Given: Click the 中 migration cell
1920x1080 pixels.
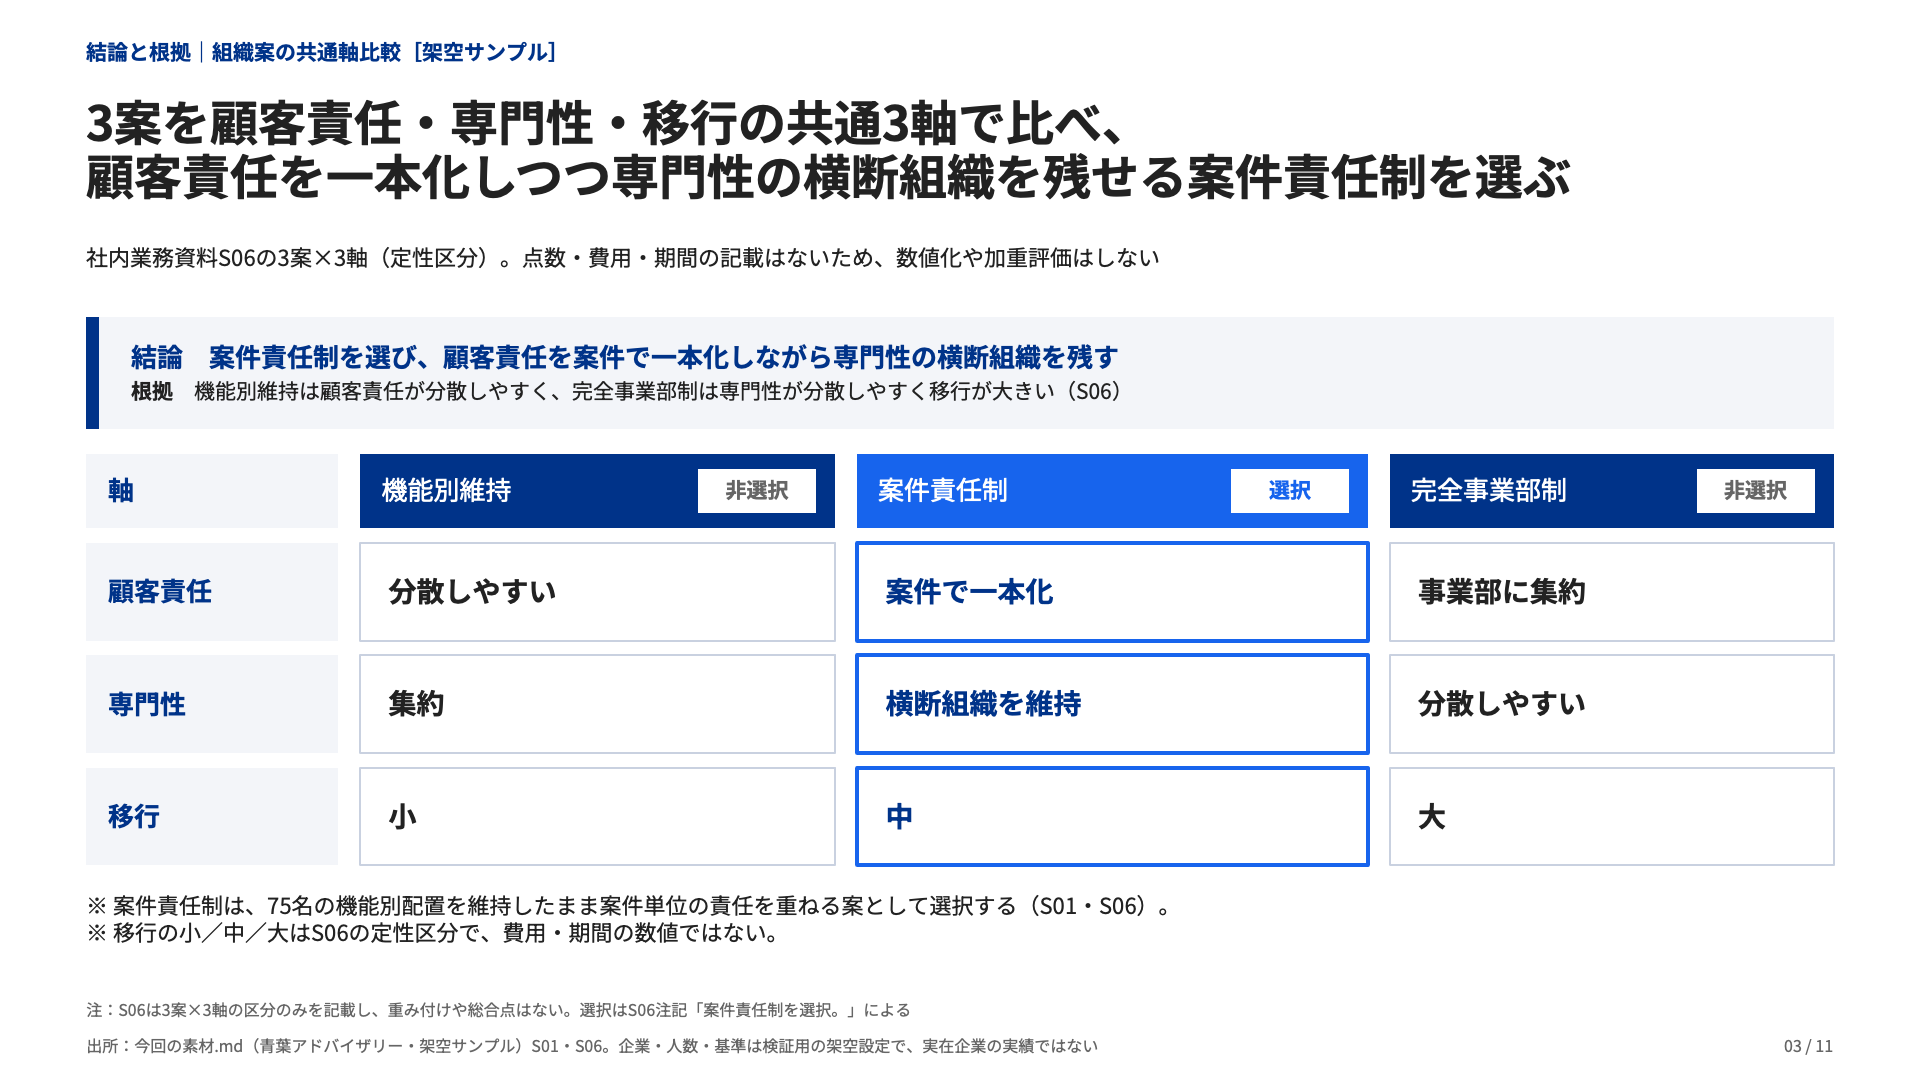Looking at the screenshot, I should pyautogui.click(x=1112, y=816).
